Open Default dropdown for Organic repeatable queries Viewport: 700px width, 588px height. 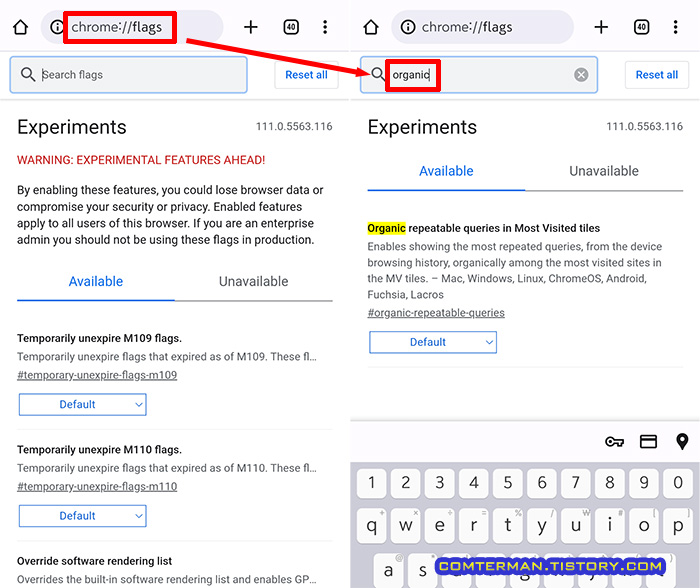click(433, 342)
